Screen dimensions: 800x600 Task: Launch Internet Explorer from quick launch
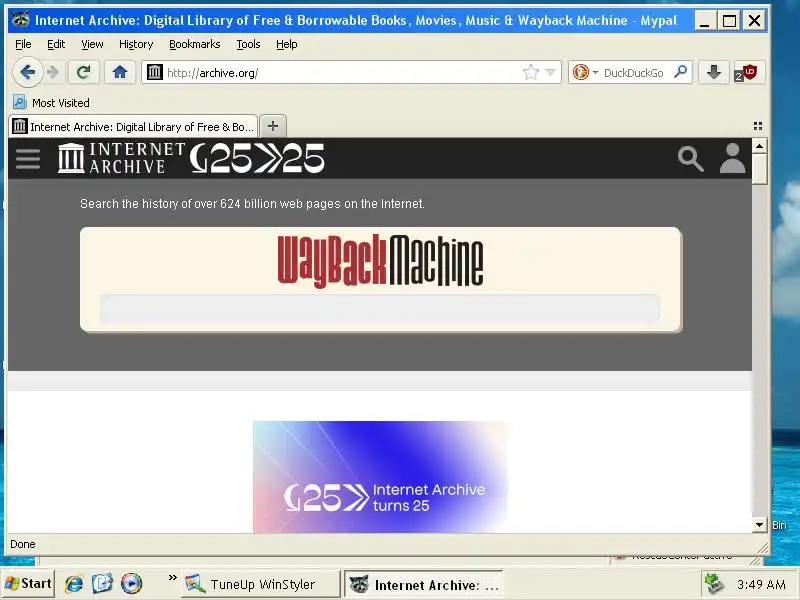click(74, 584)
